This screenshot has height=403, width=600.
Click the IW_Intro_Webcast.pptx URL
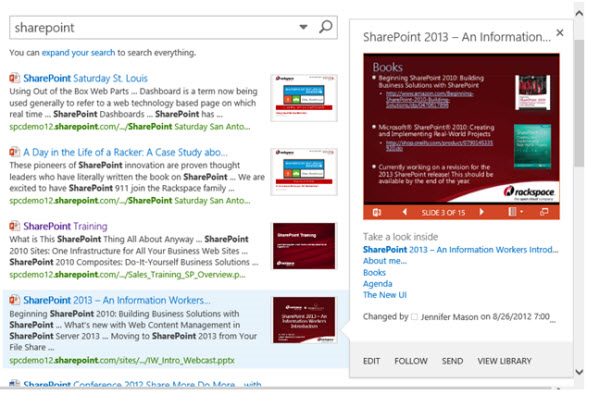pyautogui.click(x=122, y=361)
